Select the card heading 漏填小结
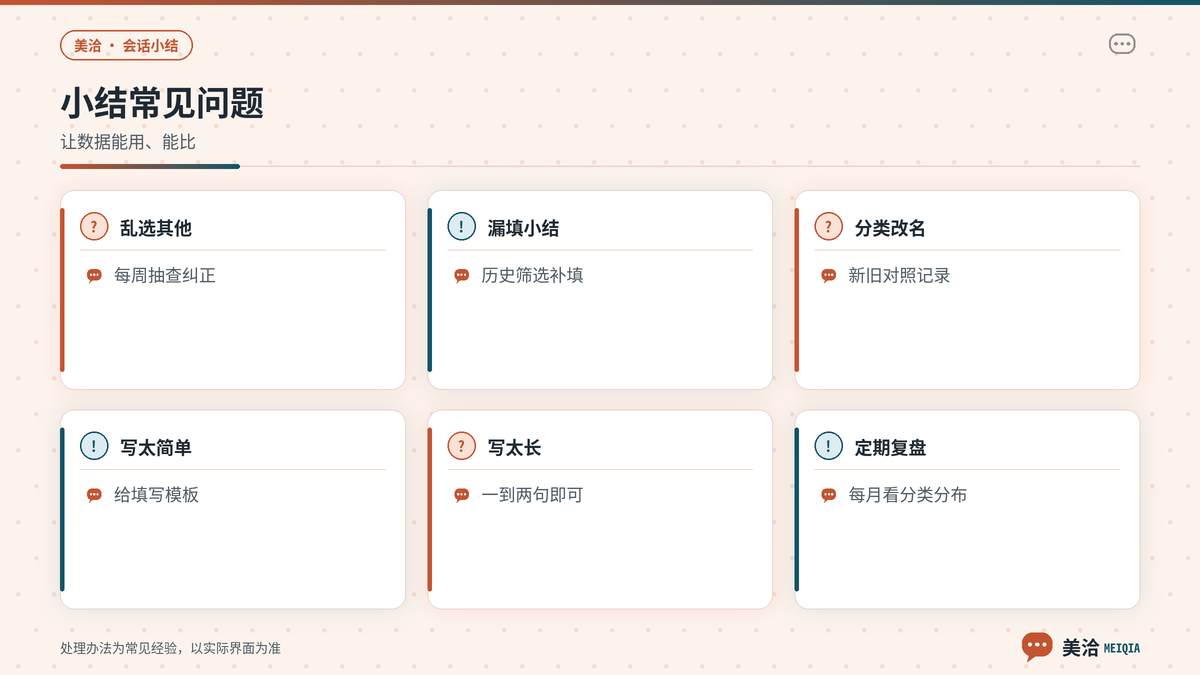This screenshot has height=675, width=1200. (x=523, y=228)
